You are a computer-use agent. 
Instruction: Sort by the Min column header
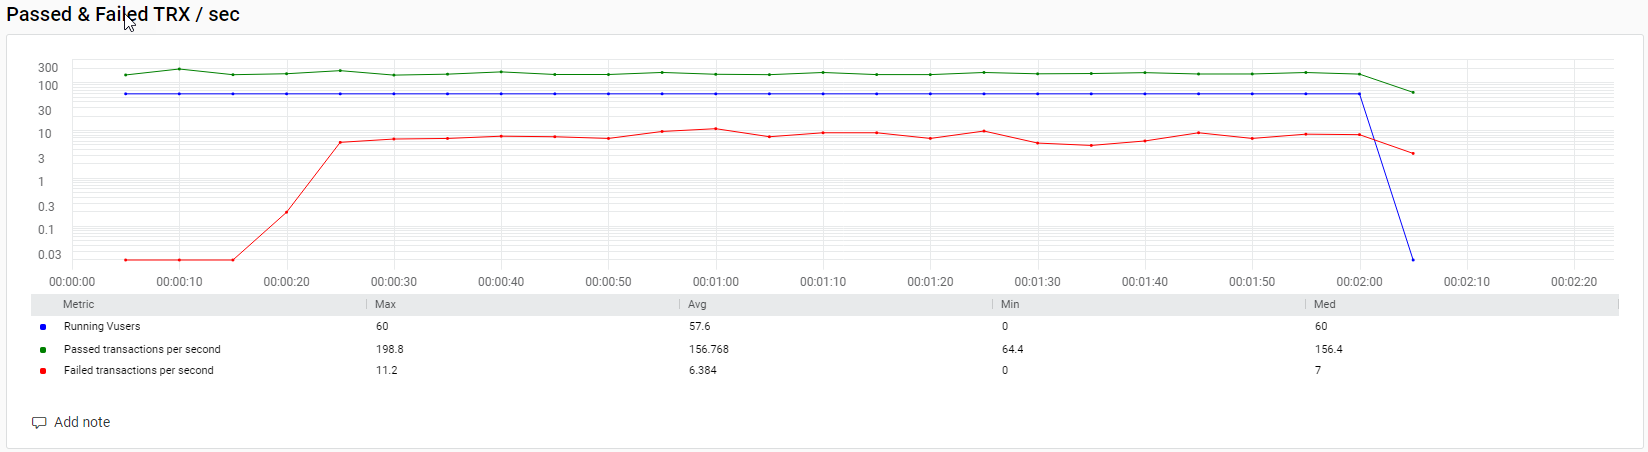pos(1010,305)
